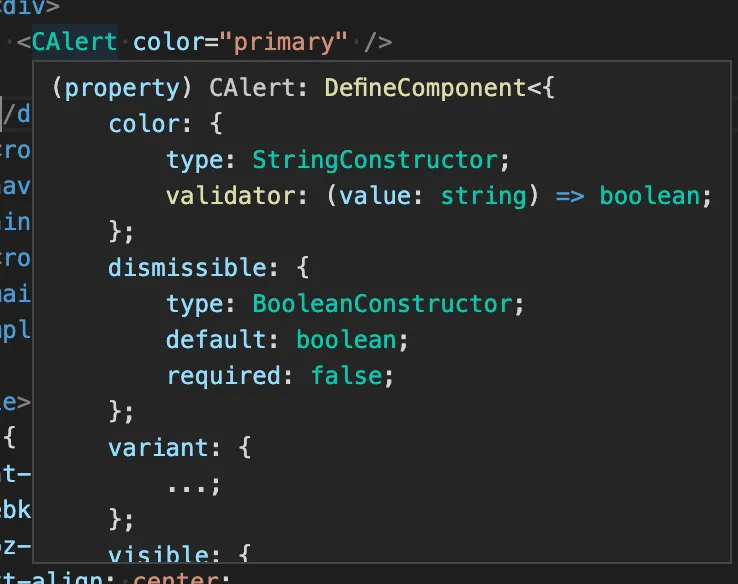Click the word center in the bottom code line
The height and width of the screenshot is (584, 738).
point(175,578)
